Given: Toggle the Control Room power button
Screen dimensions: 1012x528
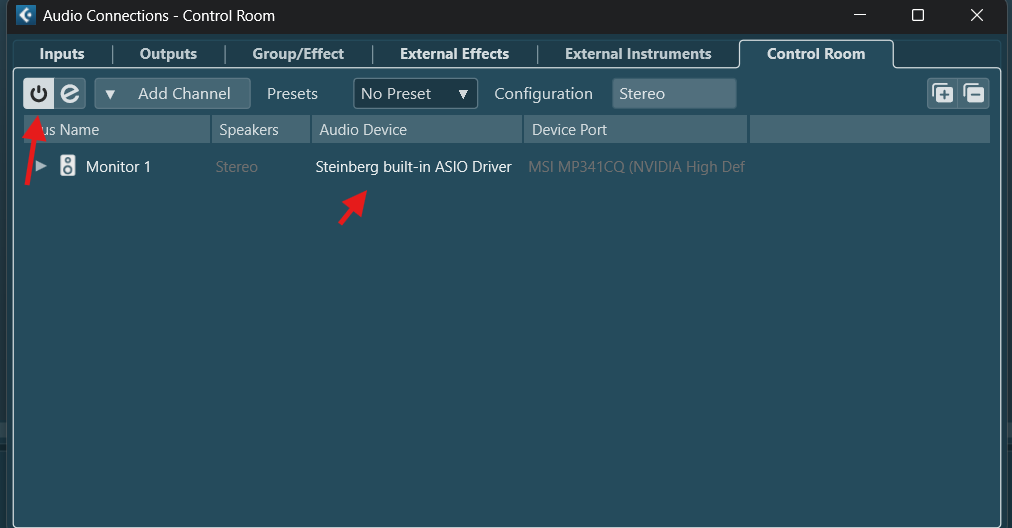Looking at the screenshot, I should coord(39,94).
